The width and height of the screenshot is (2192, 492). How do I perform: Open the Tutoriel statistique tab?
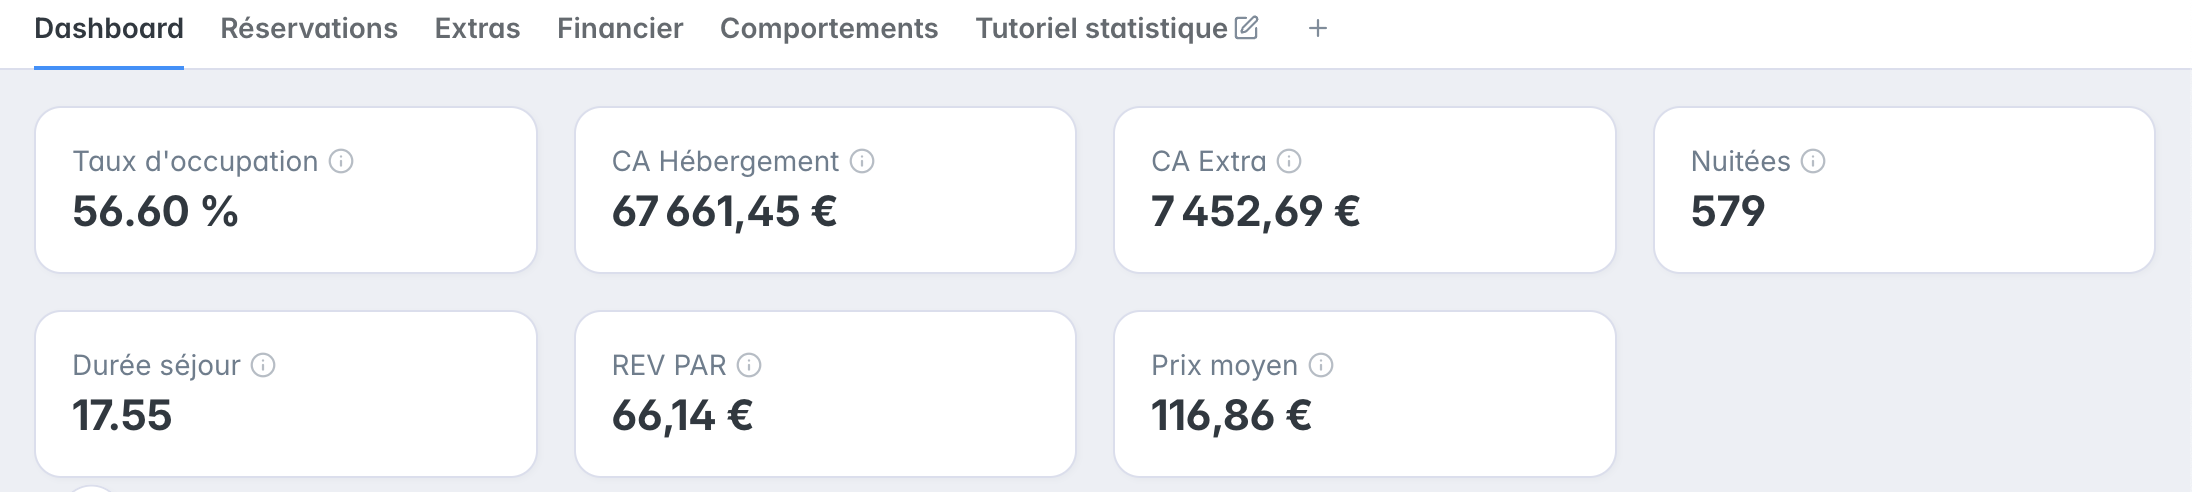(x=1101, y=29)
